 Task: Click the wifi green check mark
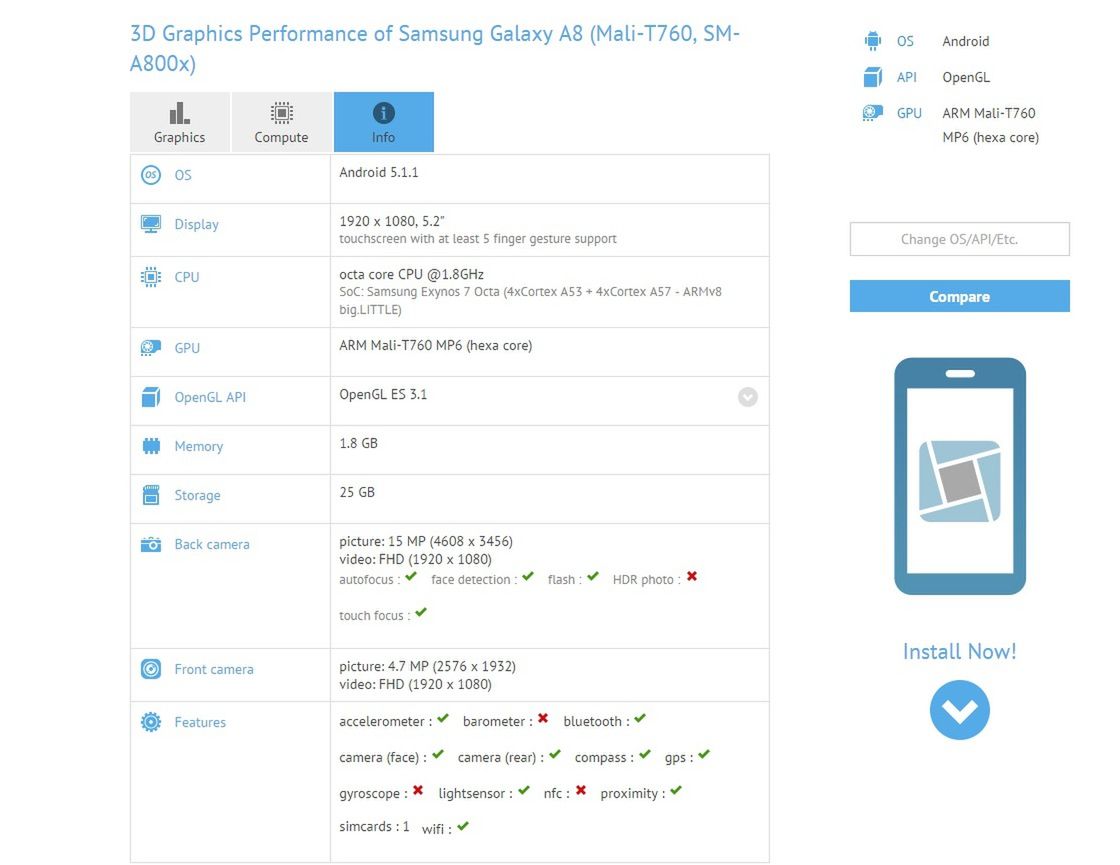tap(463, 826)
